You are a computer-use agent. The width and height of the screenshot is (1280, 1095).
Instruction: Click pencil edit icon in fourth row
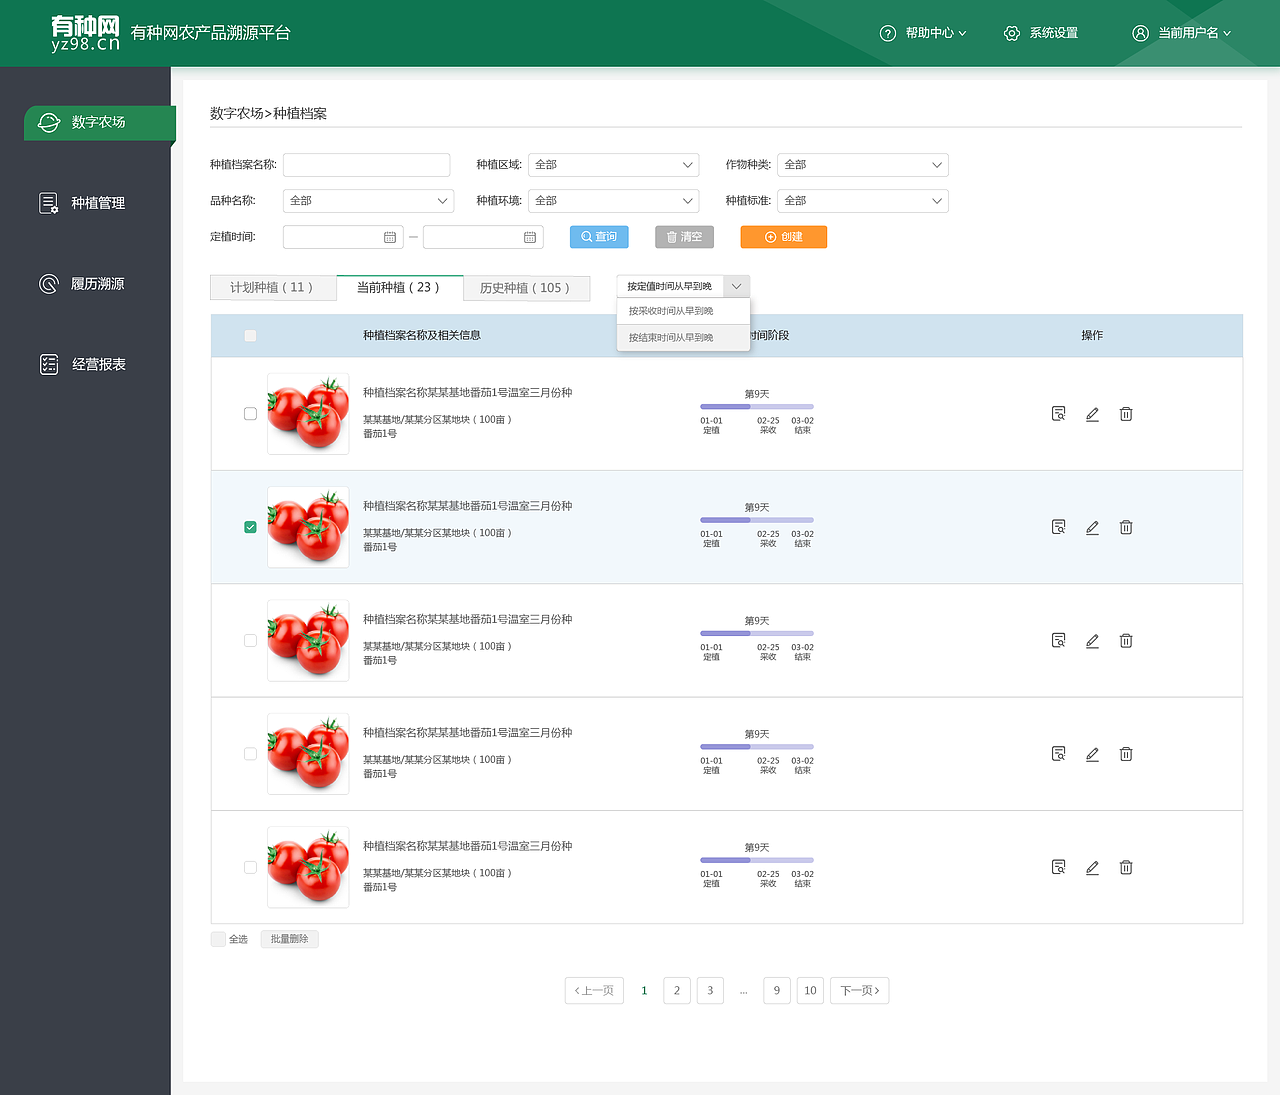point(1092,754)
